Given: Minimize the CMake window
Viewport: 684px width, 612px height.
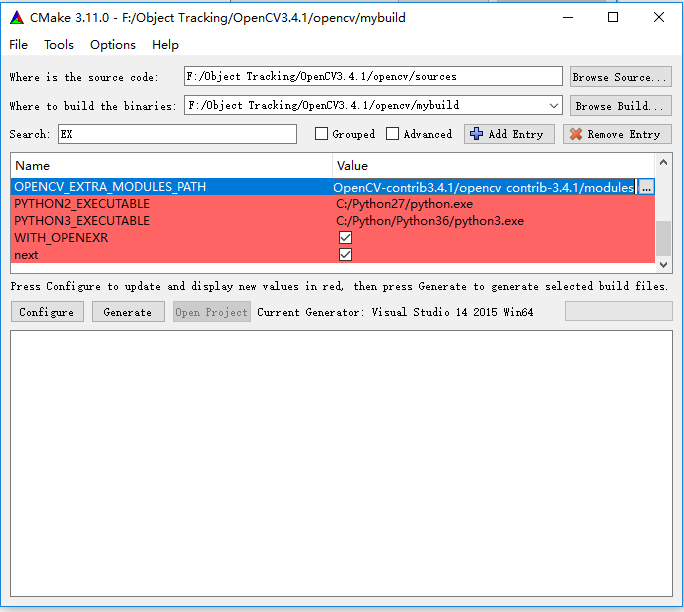Looking at the screenshot, I should point(568,18).
